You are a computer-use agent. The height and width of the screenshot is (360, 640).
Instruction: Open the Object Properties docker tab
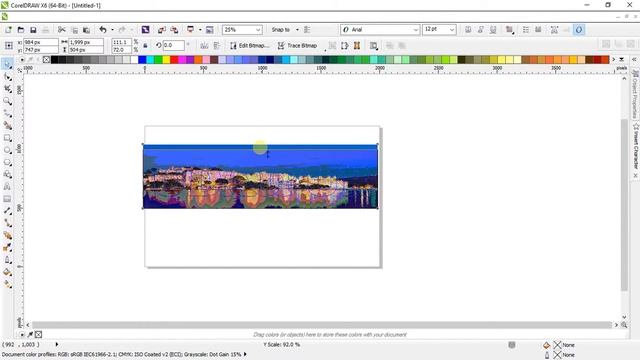(x=635, y=94)
